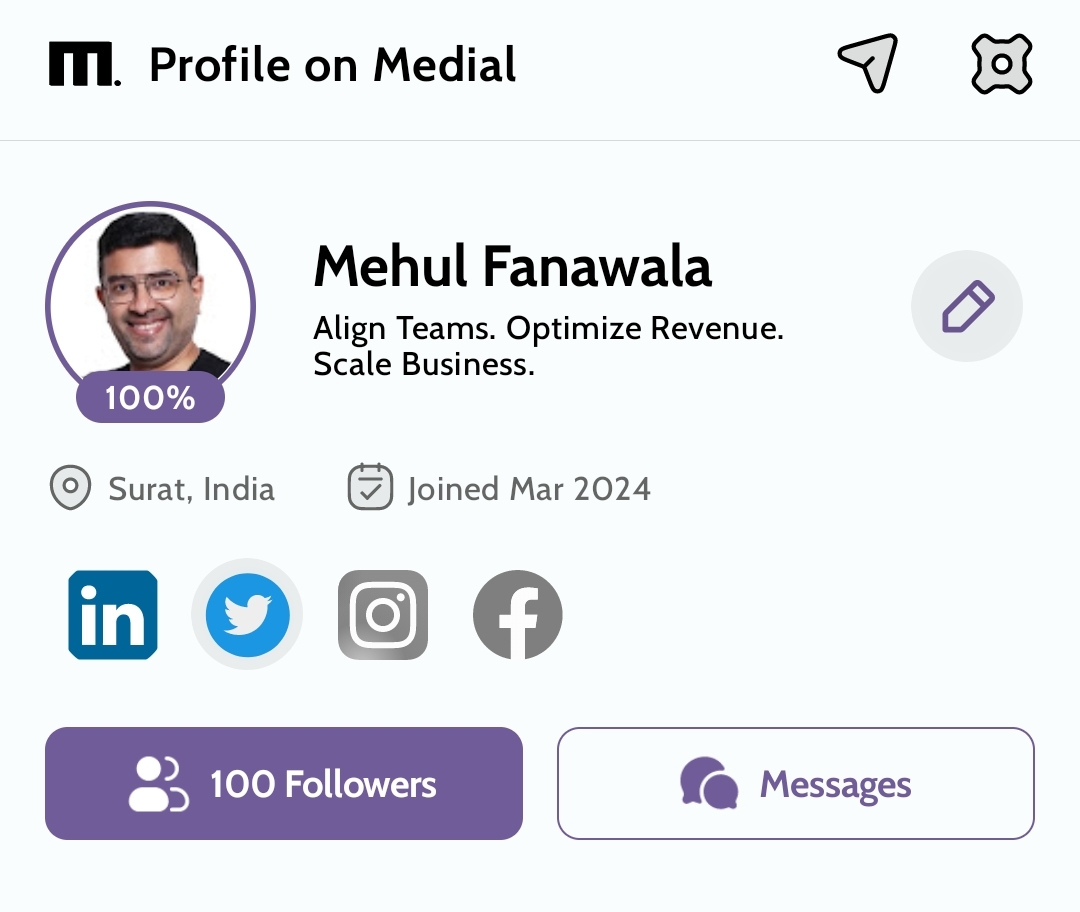View the 100 Followers list

(x=284, y=783)
